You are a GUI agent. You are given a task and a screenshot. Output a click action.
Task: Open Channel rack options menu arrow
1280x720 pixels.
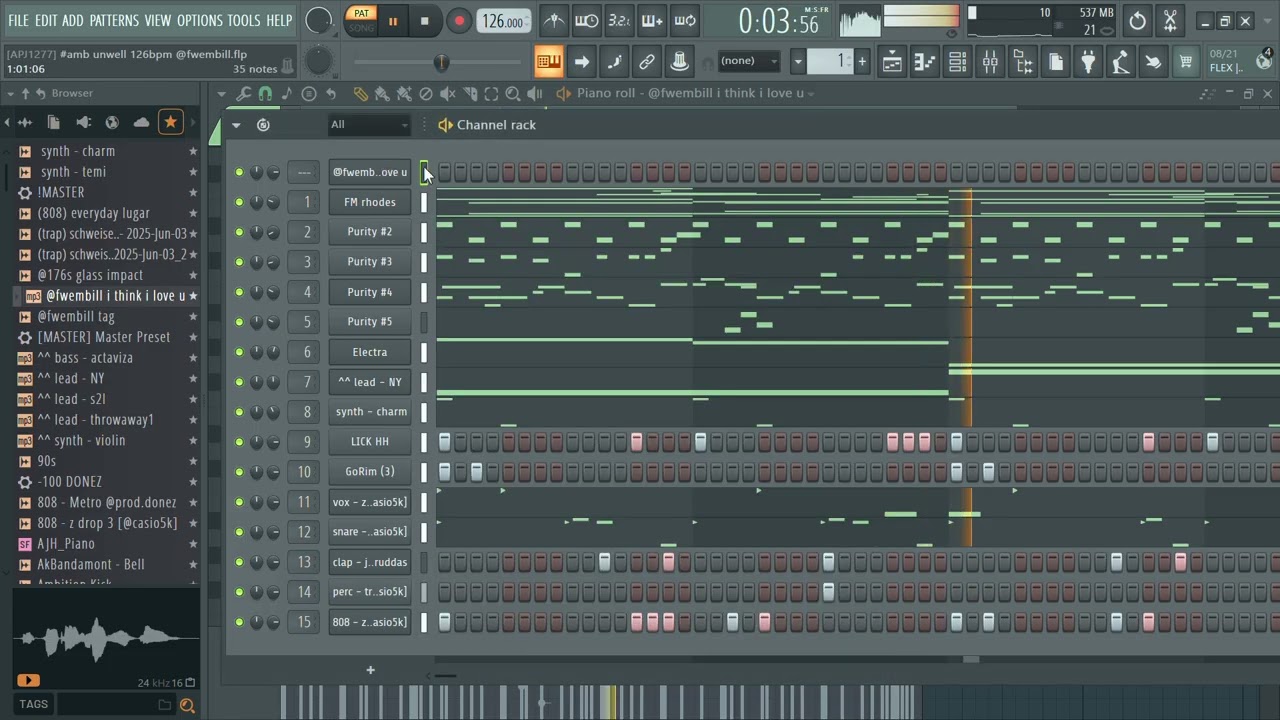point(236,125)
